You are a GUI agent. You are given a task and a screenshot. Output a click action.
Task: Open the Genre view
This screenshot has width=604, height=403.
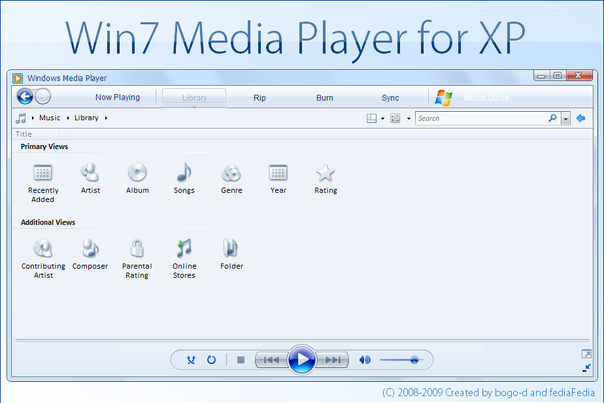tap(232, 178)
